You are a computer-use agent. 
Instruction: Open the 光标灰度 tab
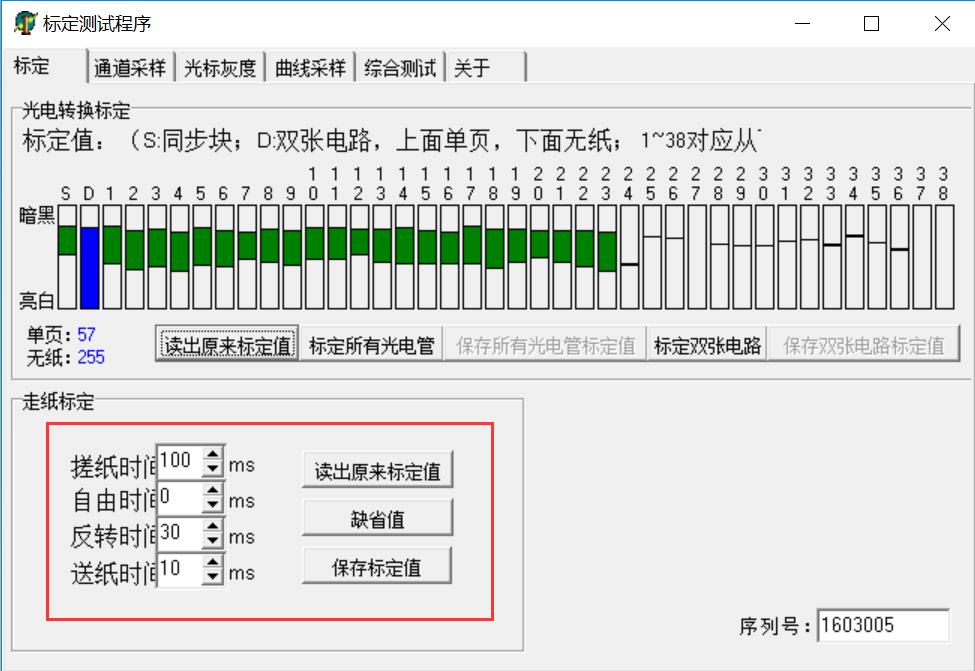tap(220, 68)
